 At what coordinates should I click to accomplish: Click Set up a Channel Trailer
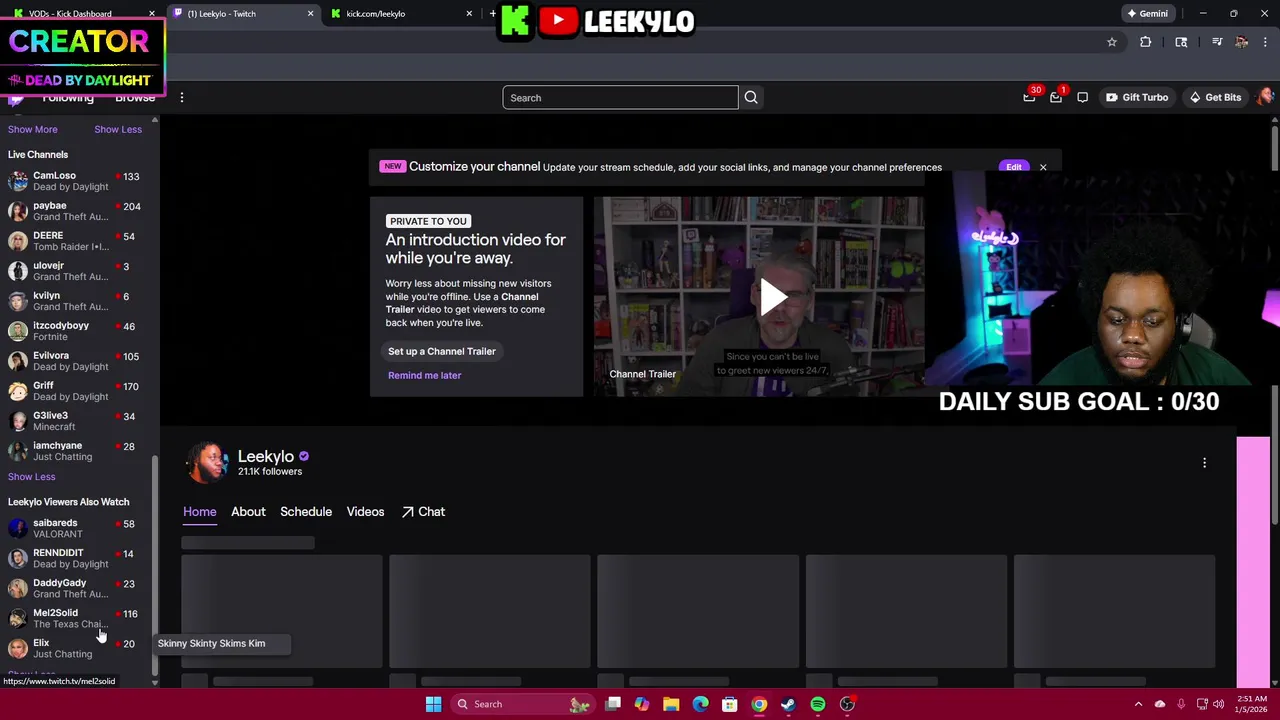point(442,351)
